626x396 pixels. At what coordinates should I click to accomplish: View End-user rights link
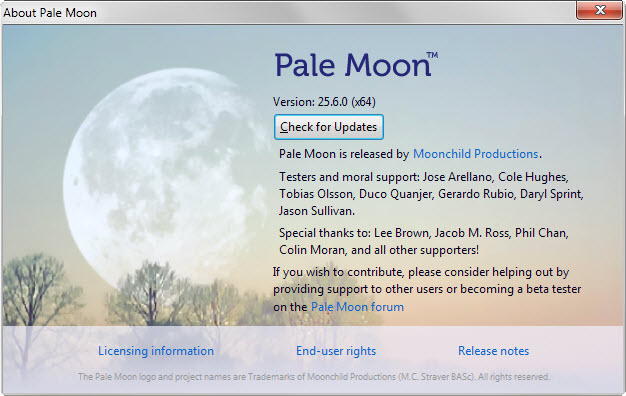pyautogui.click(x=336, y=351)
